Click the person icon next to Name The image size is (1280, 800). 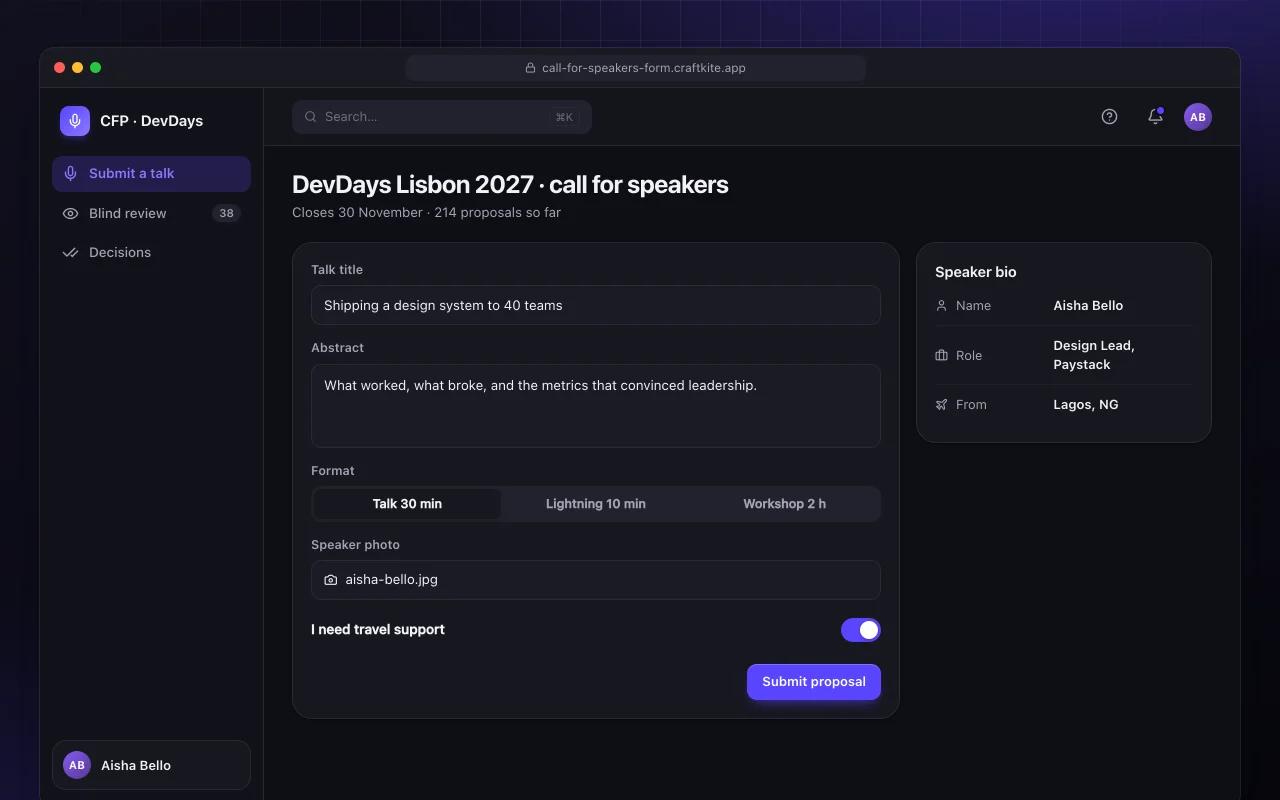tap(941, 306)
